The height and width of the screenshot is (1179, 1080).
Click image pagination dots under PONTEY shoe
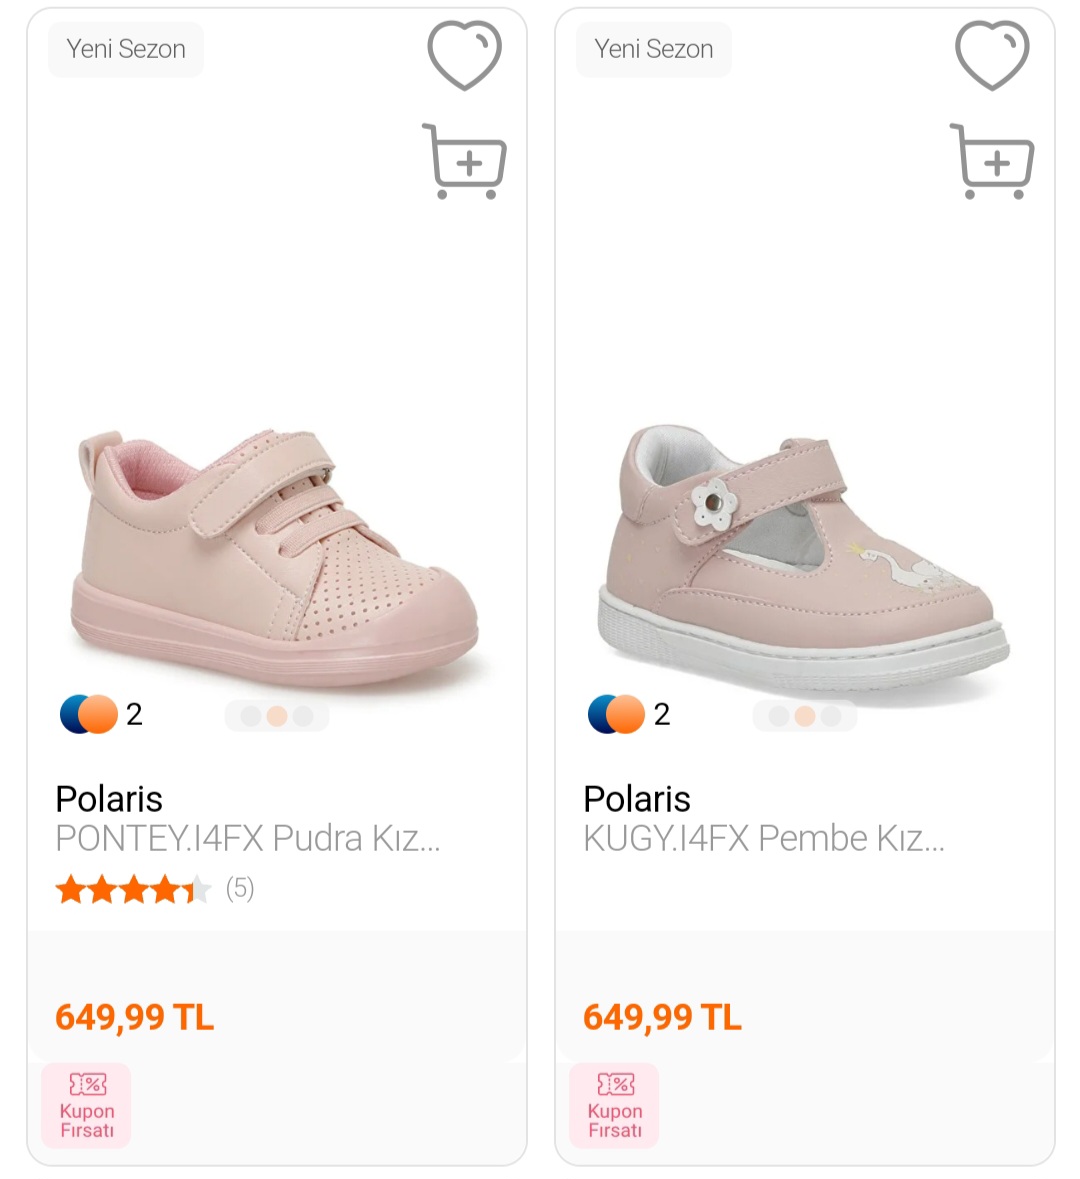[277, 716]
